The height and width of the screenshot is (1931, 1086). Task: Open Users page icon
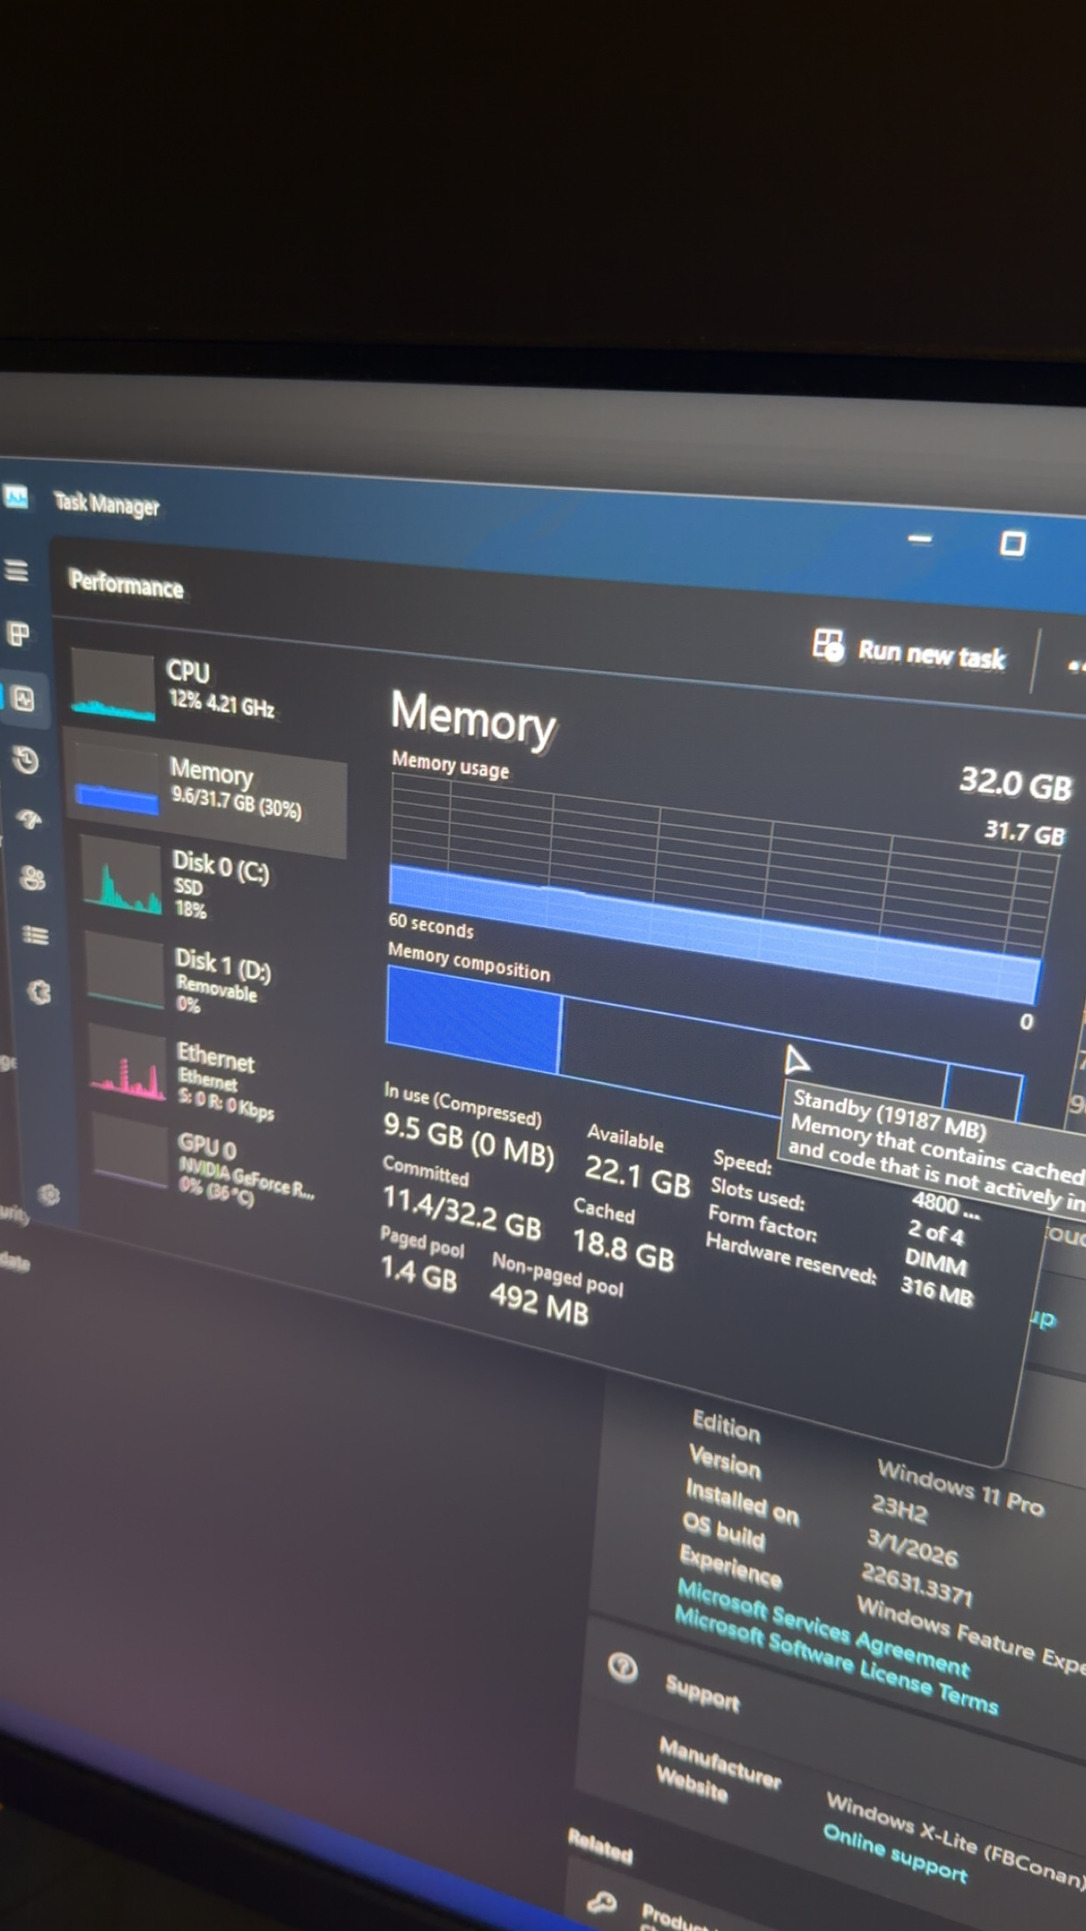click(x=33, y=878)
